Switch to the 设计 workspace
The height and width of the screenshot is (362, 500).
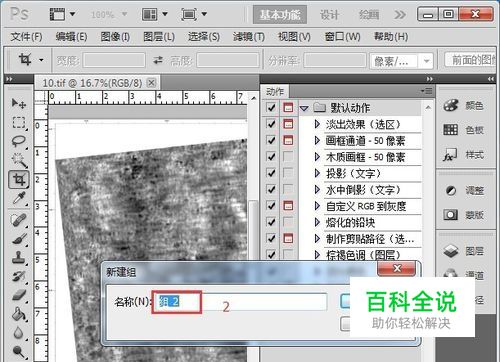(329, 14)
